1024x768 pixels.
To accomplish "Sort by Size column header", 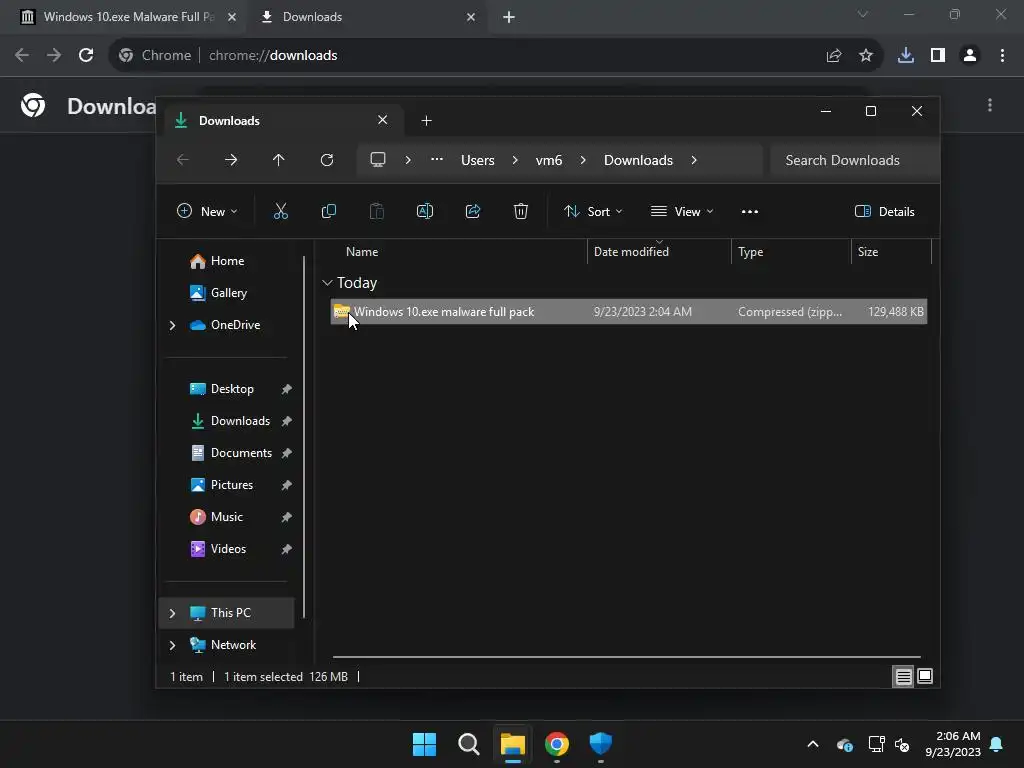I will coord(867,251).
